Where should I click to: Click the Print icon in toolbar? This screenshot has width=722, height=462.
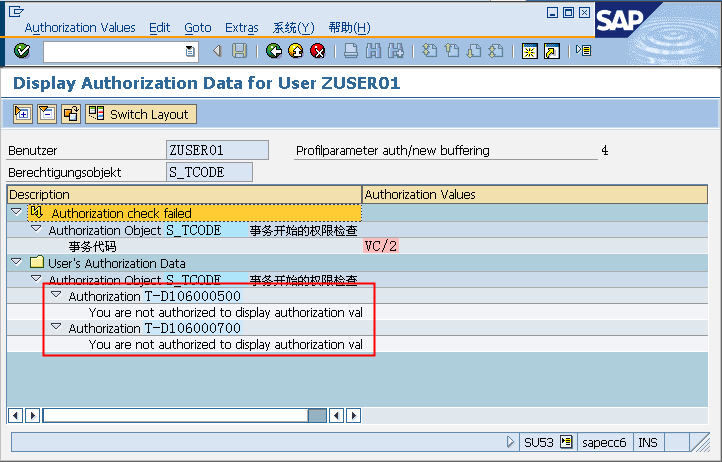[351, 51]
